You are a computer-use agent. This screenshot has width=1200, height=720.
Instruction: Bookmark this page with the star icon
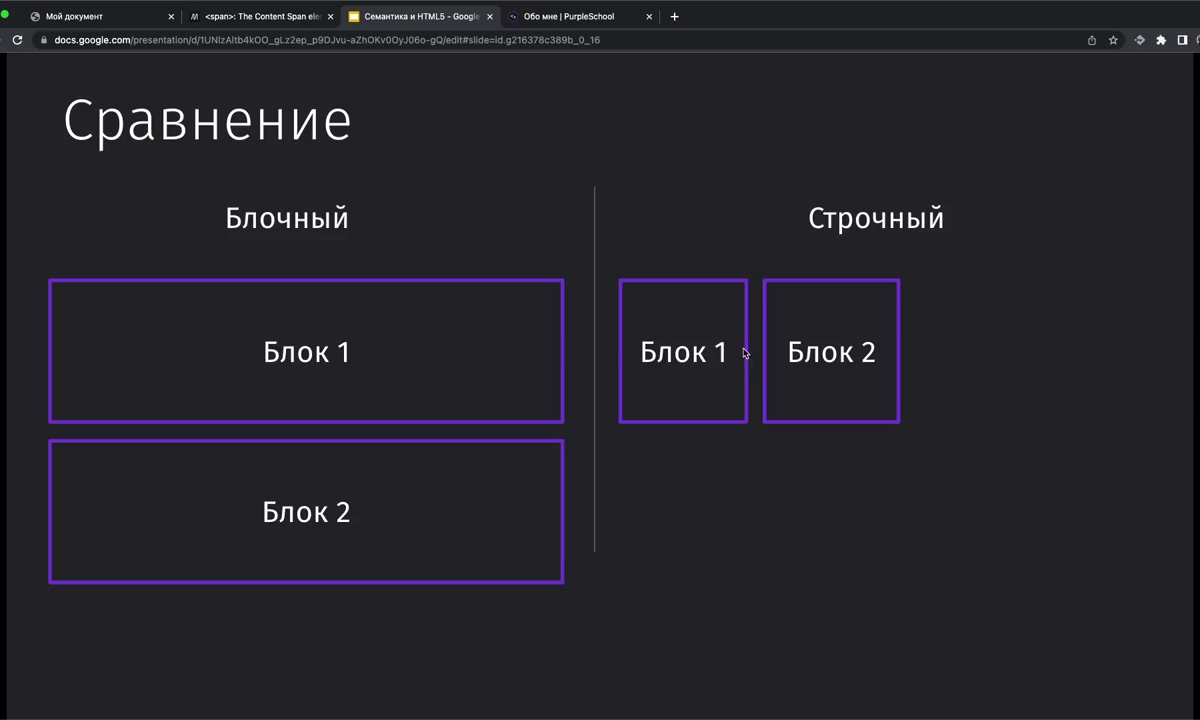1113,40
